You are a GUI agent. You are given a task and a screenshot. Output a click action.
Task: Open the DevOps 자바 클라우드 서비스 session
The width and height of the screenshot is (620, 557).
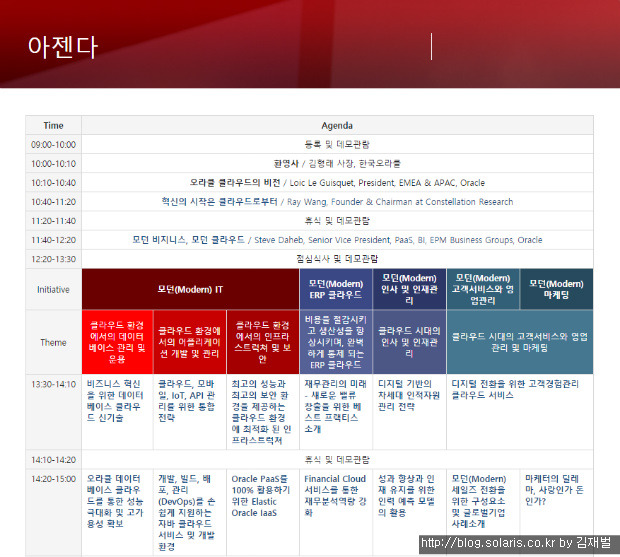pos(187,513)
